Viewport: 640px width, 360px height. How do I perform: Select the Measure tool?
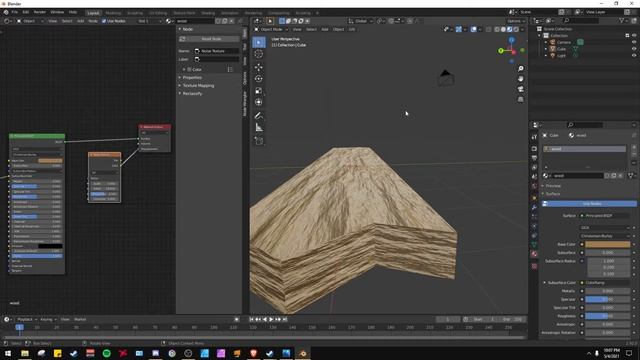259,128
